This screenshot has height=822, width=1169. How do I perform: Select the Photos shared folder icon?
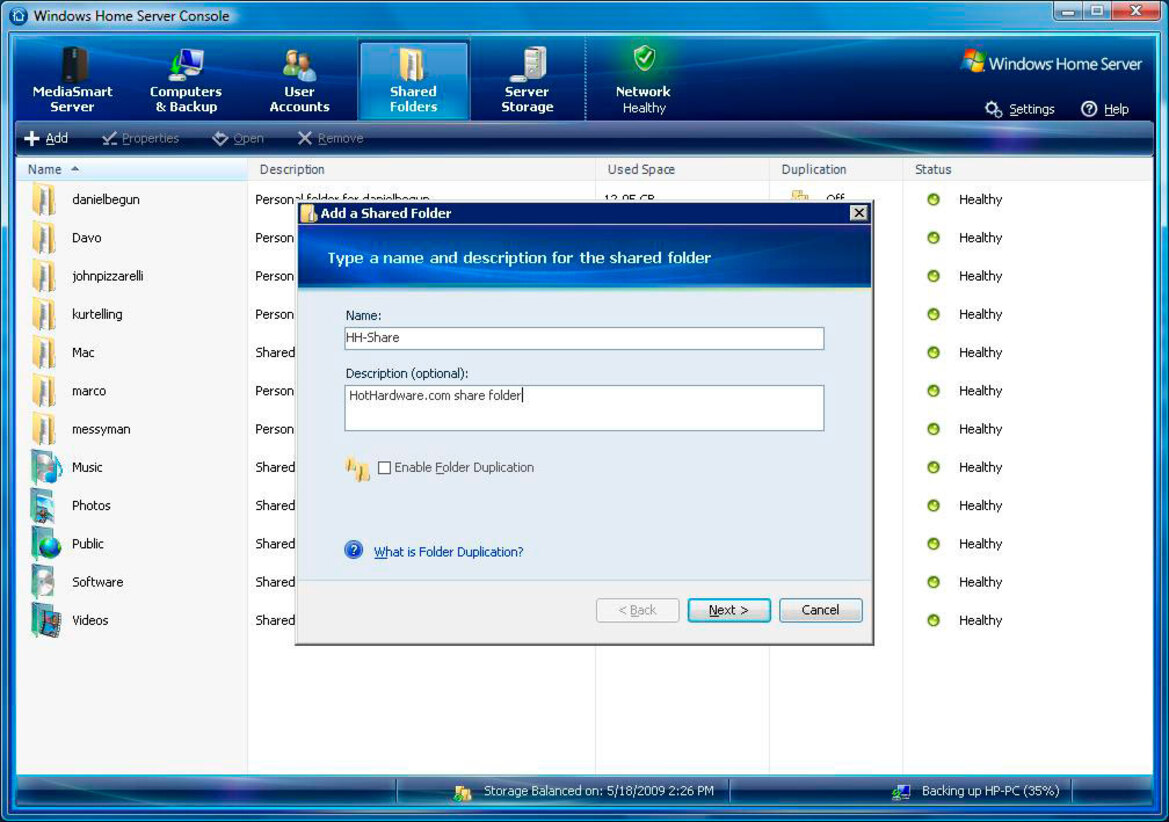pos(44,505)
